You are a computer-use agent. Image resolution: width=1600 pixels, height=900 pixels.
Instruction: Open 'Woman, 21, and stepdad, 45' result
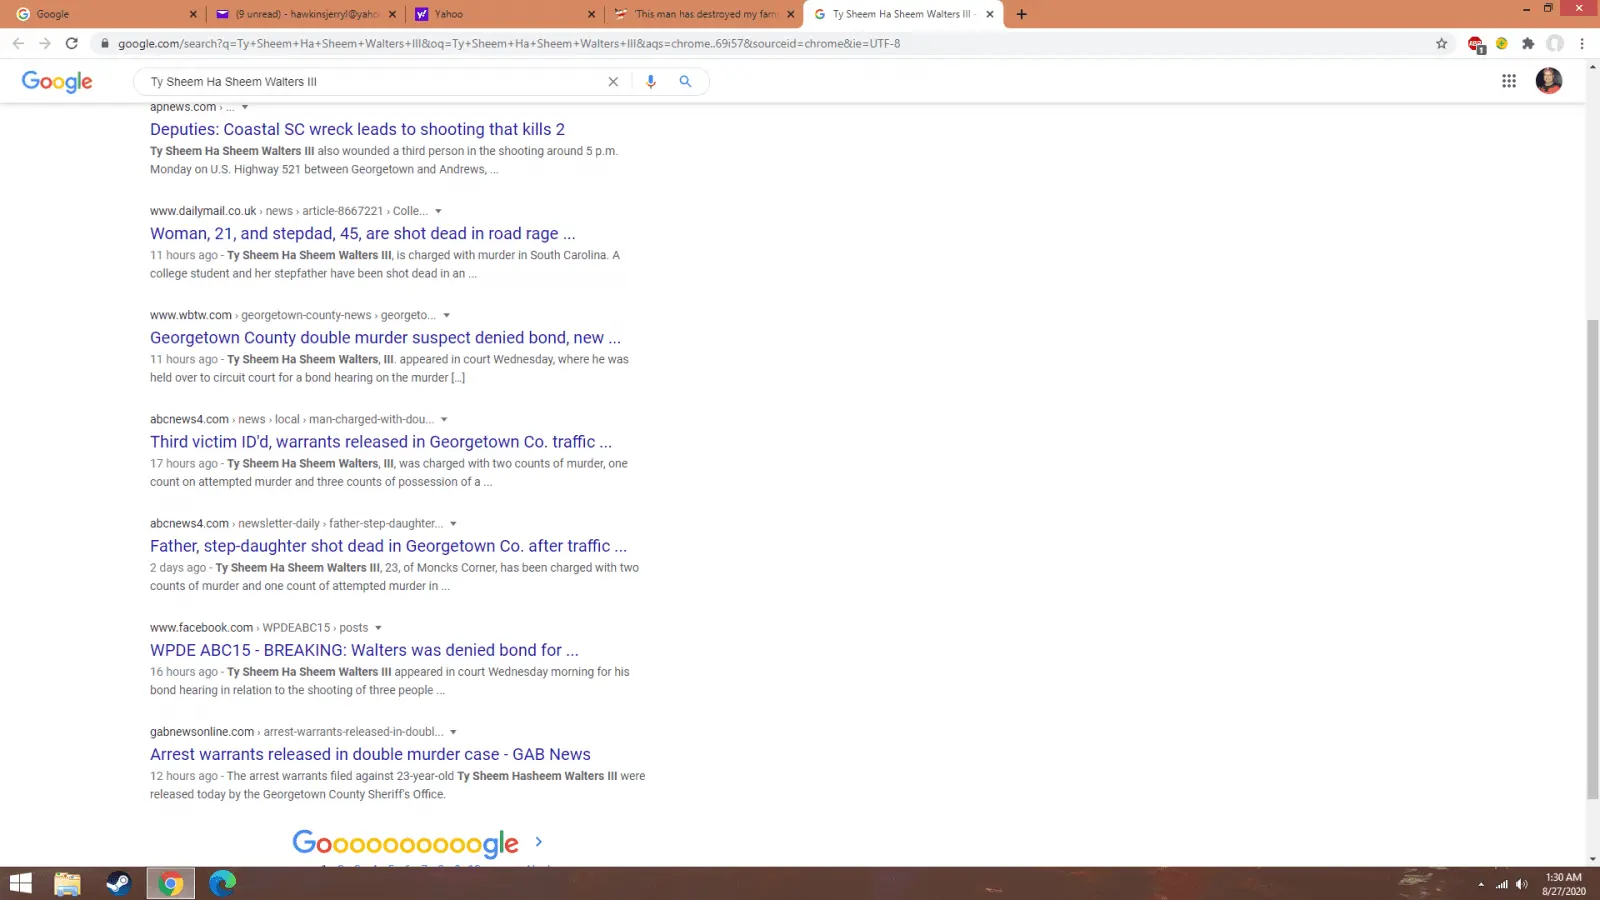[x=362, y=233]
